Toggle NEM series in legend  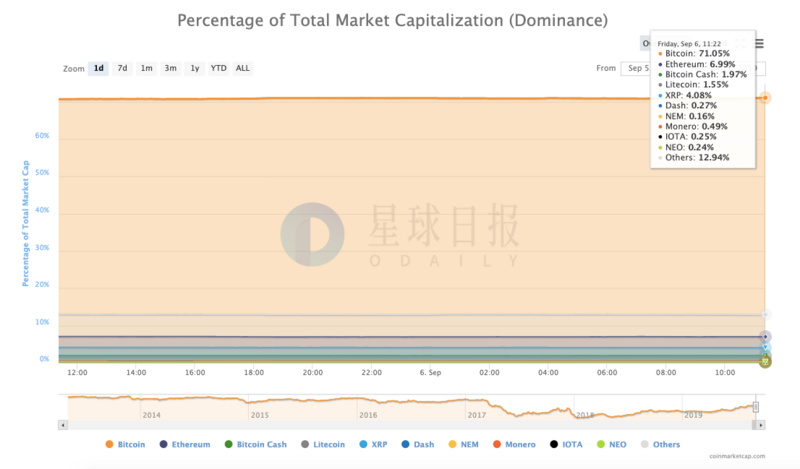tap(463, 445)
